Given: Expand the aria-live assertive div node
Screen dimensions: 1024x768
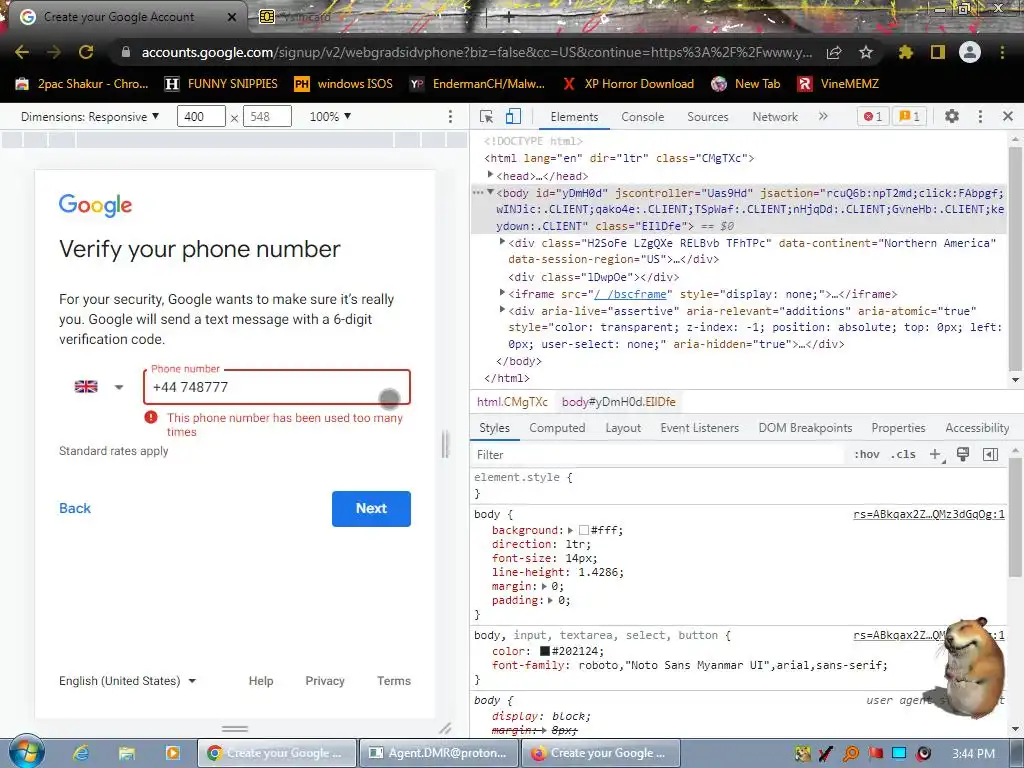Looking at the screenshot, I should pos(502,310).
